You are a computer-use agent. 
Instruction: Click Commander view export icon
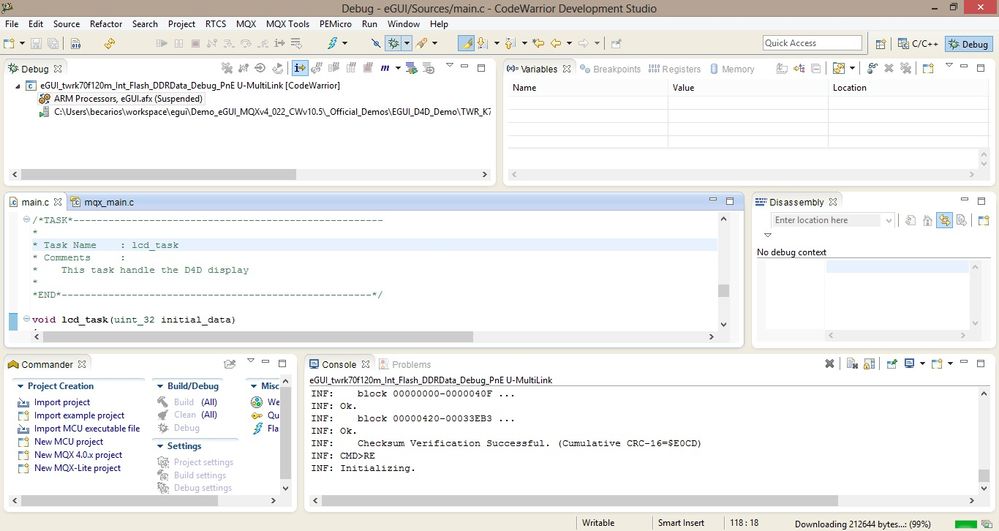230,364
